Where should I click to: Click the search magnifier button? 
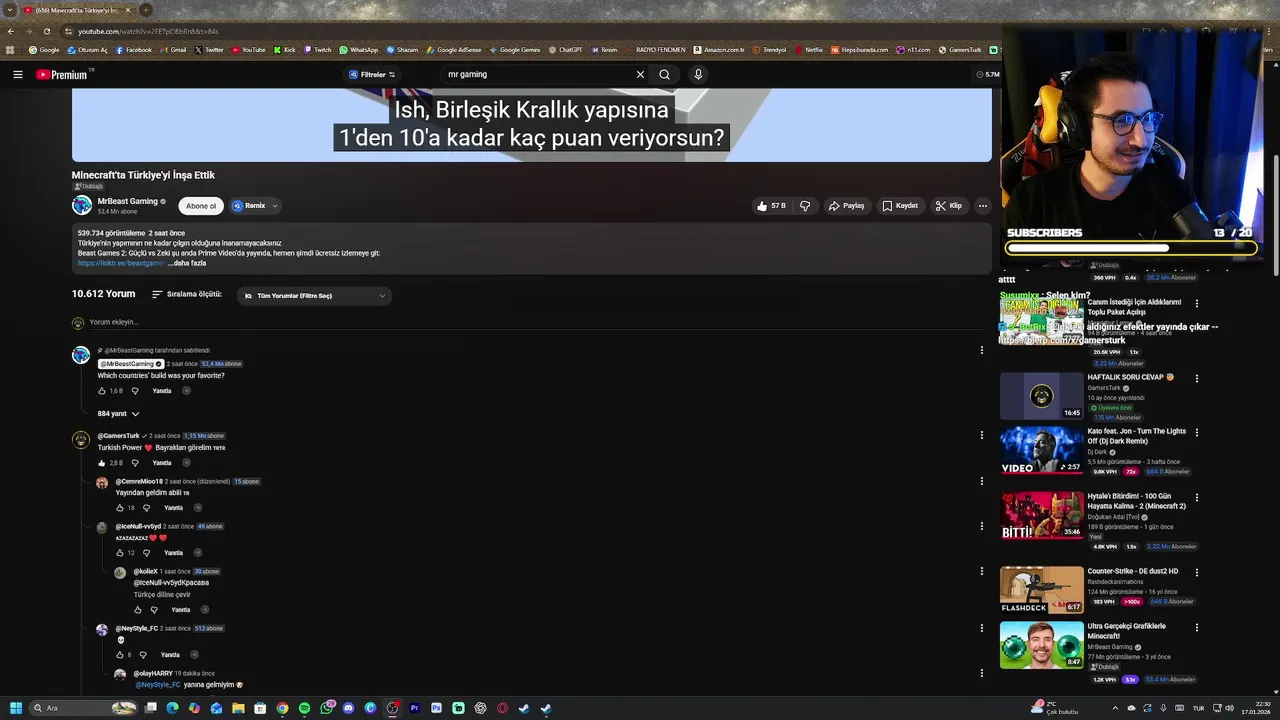click(664, 74)
